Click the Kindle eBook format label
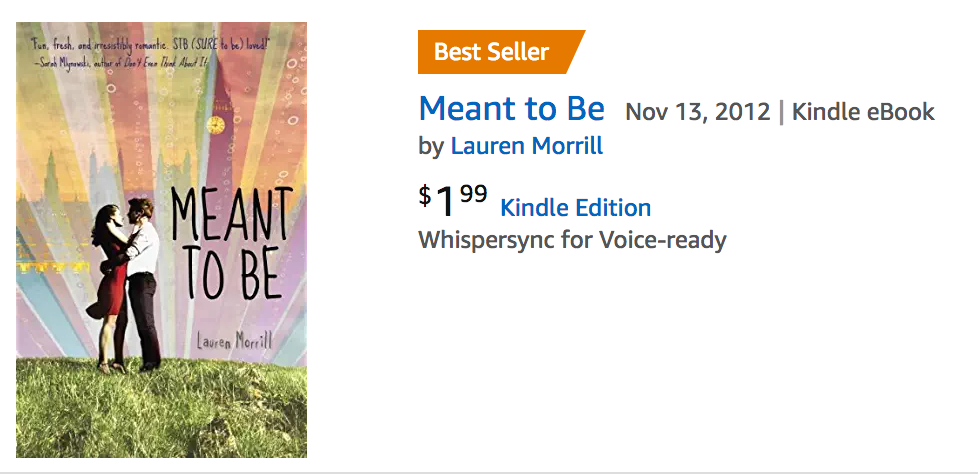The height and width of the screenshot is (476, 978). coord(863,111)
